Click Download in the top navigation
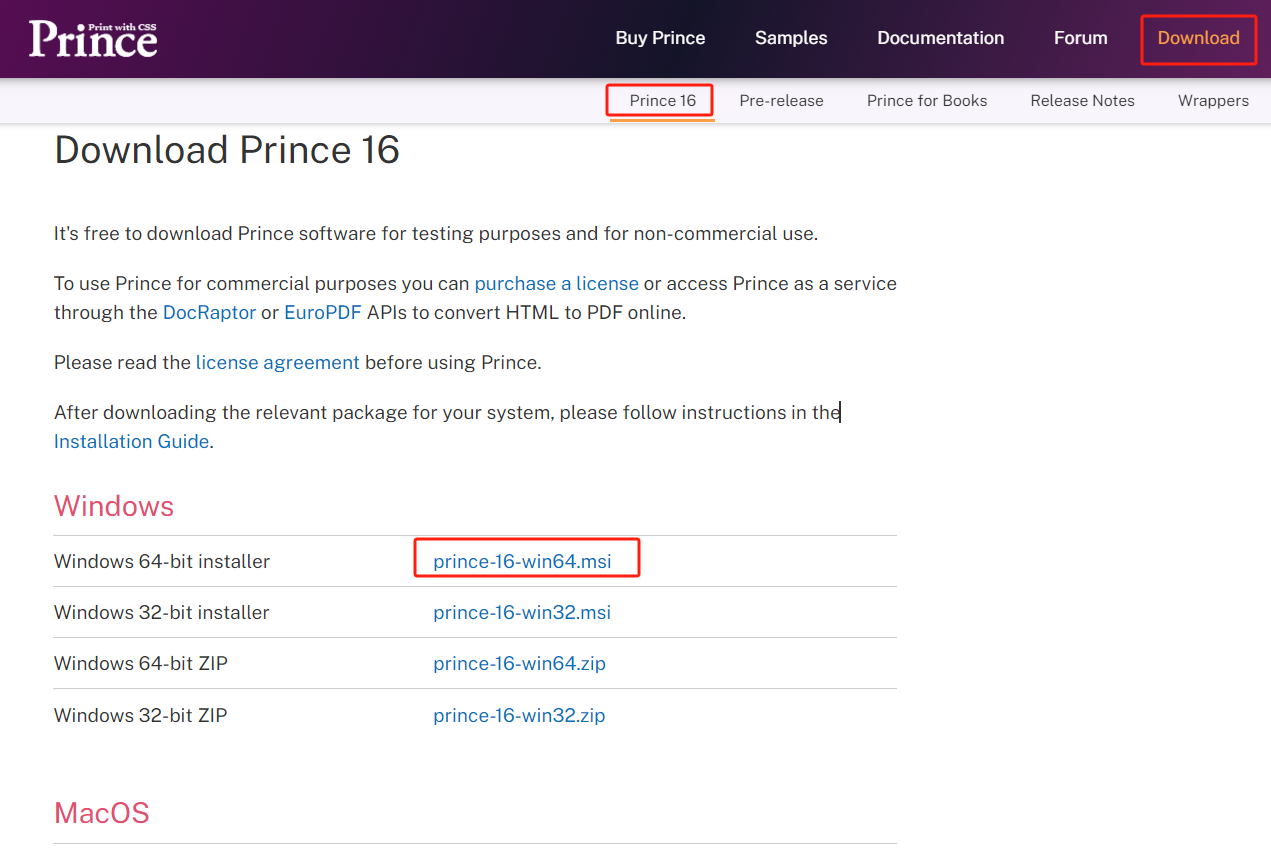The width and height of the screenshot is (1271, 855). pyautogui.click(x=1198, y=38)
